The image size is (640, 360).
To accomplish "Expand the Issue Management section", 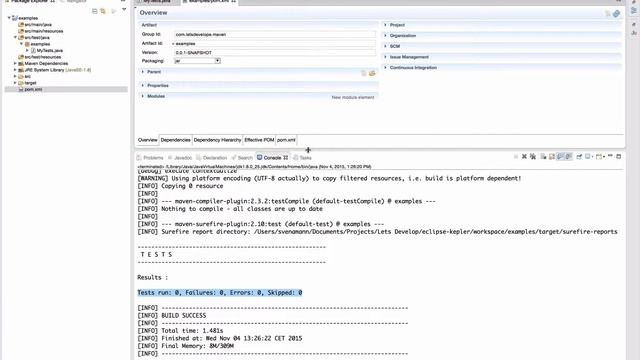I will tap(385, 57).
